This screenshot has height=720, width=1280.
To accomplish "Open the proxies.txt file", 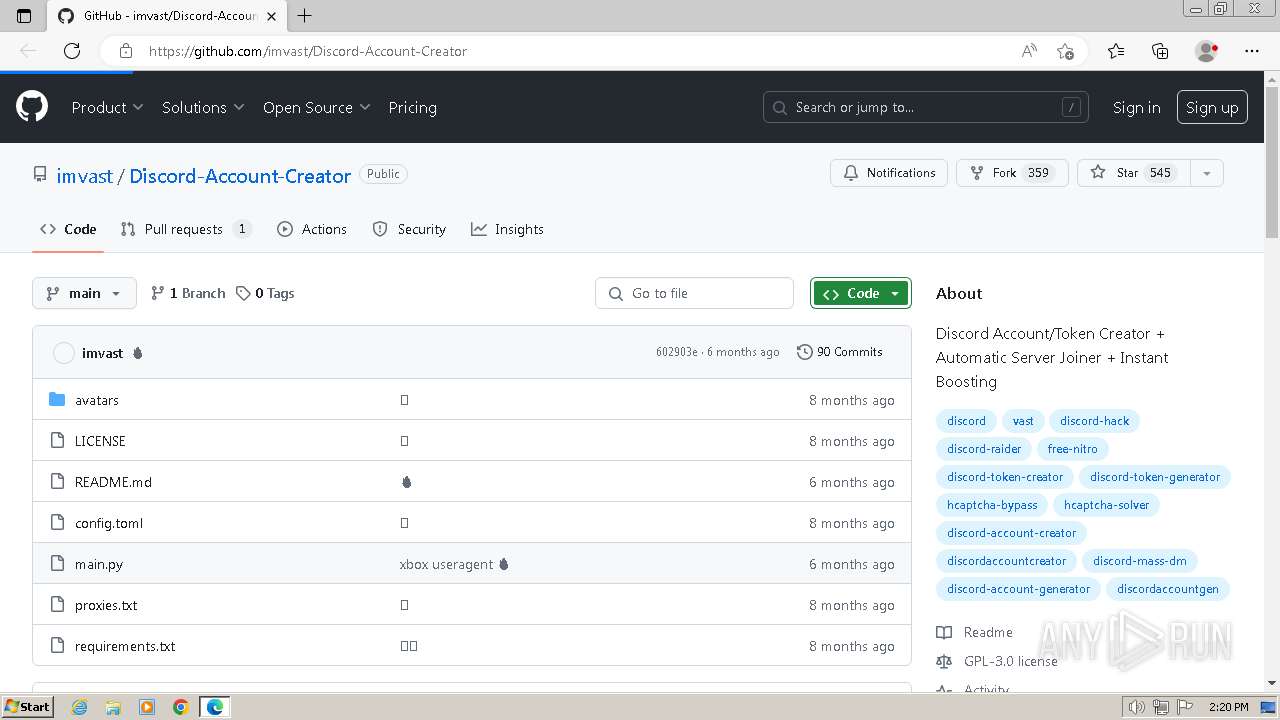I will tap(106, 605).
